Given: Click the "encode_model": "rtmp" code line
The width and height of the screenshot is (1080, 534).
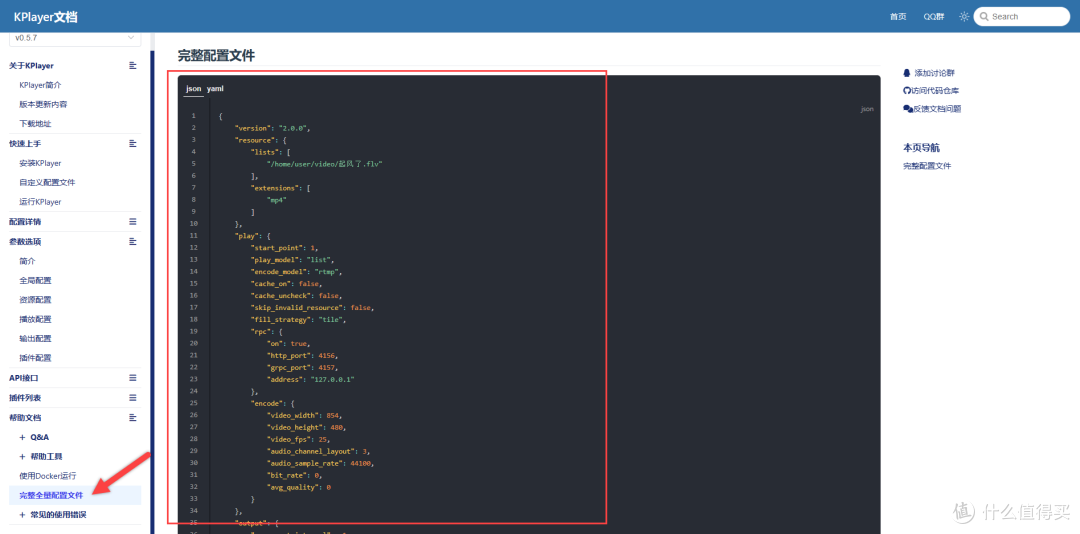Looking at the screenshot, I should pyautogui.click(x=297, y=271).
